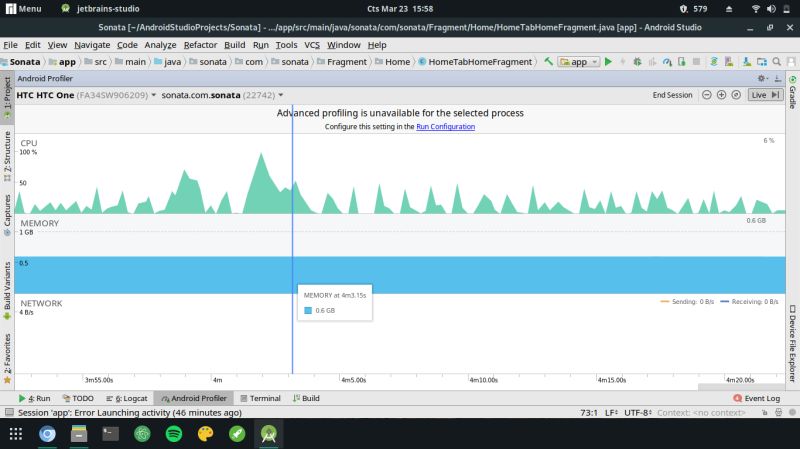This screenshot has height=449, width=800.
Task: Click the Fragment breadcrumb folder
Action: pos(342,62)
